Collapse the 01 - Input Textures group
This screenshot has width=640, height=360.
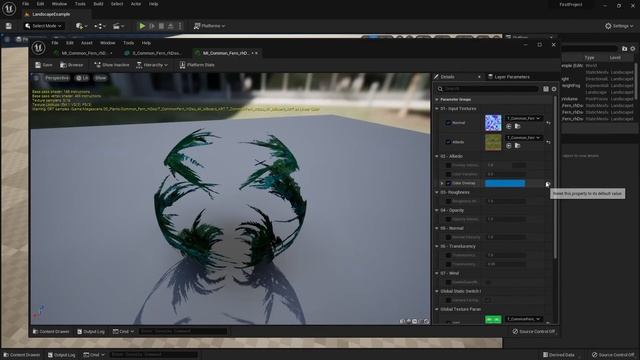(x=437, y=109)
